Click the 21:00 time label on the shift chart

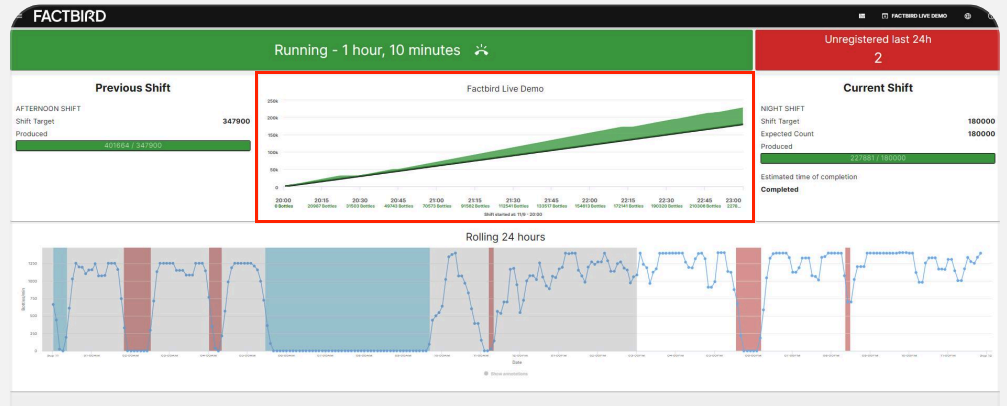437,200
